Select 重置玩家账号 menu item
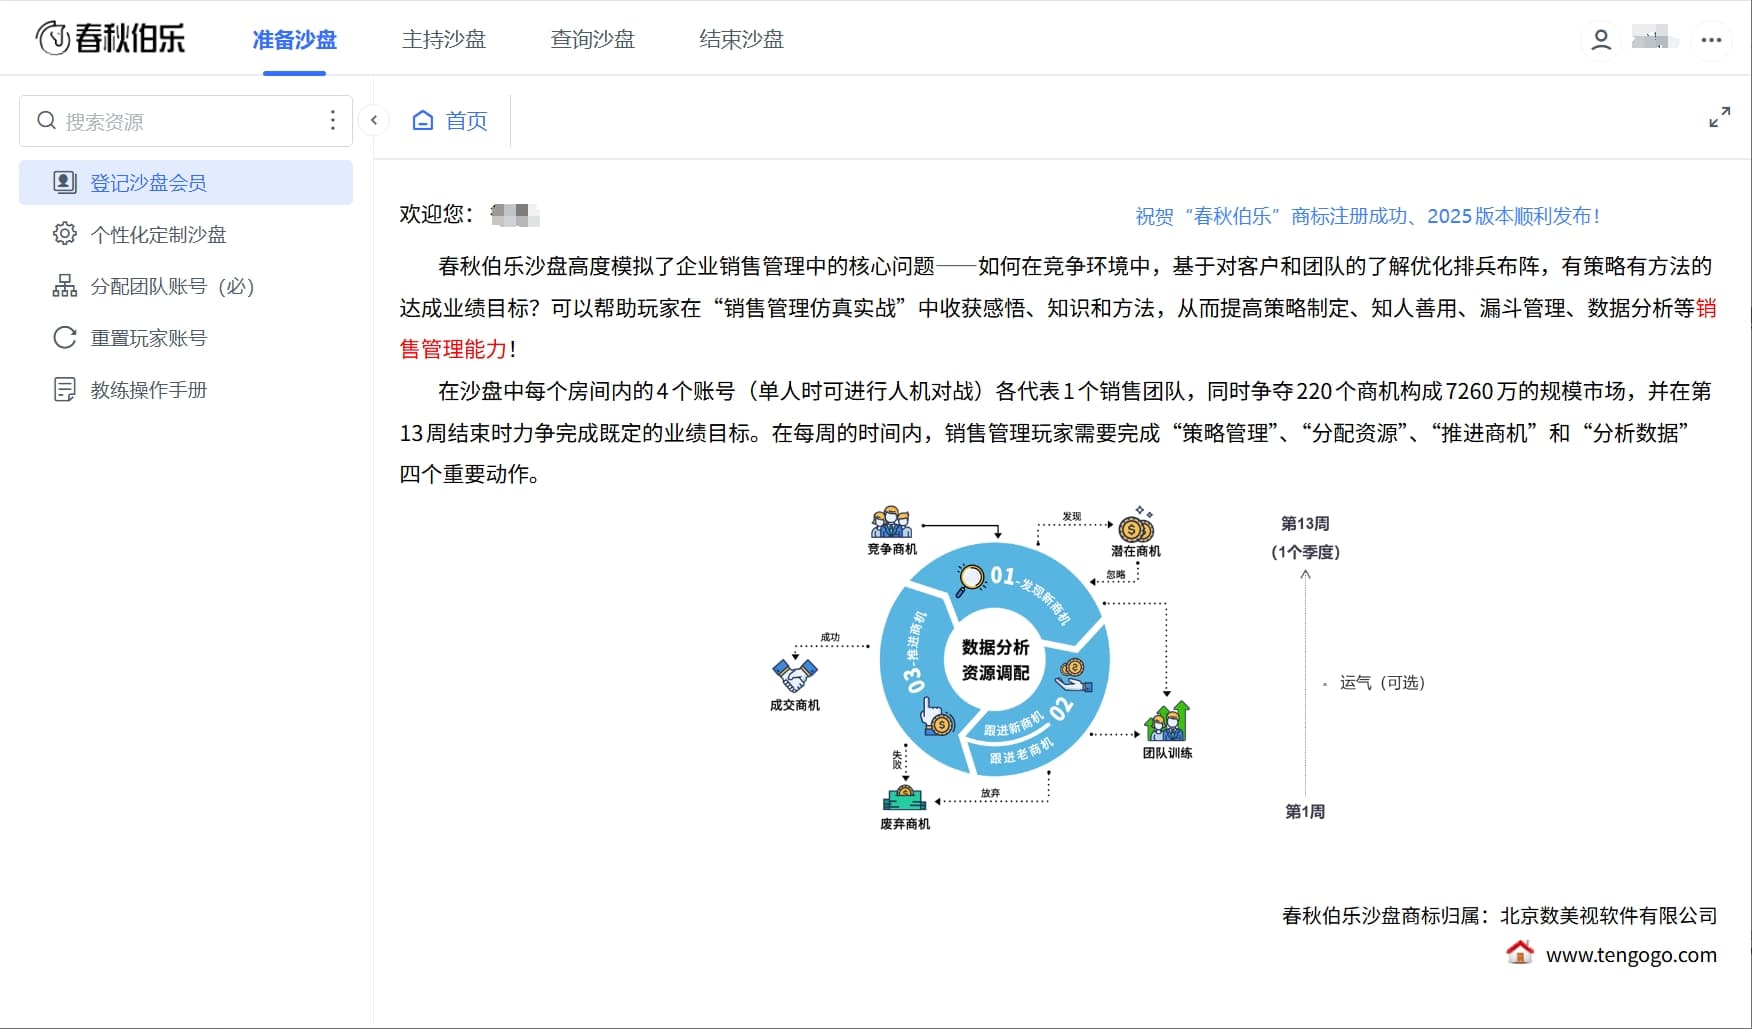The image size is (1752, 1029). [186, 338]
